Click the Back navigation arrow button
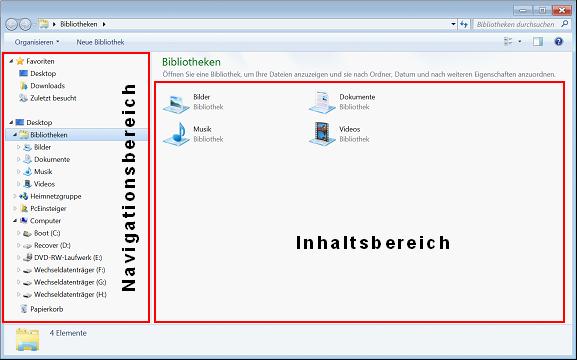The width and height of the screenshot is (577, 360). (12, 25)
